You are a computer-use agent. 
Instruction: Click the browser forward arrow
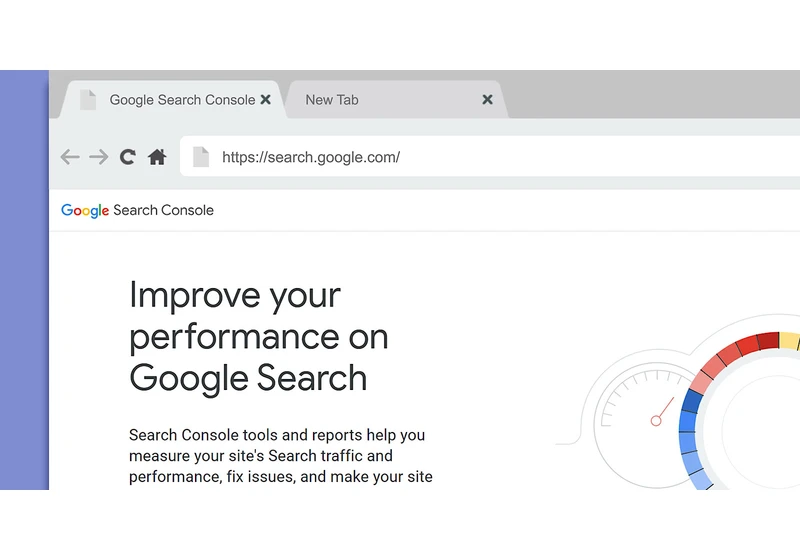pyautogui.click(x=98, y=157)
